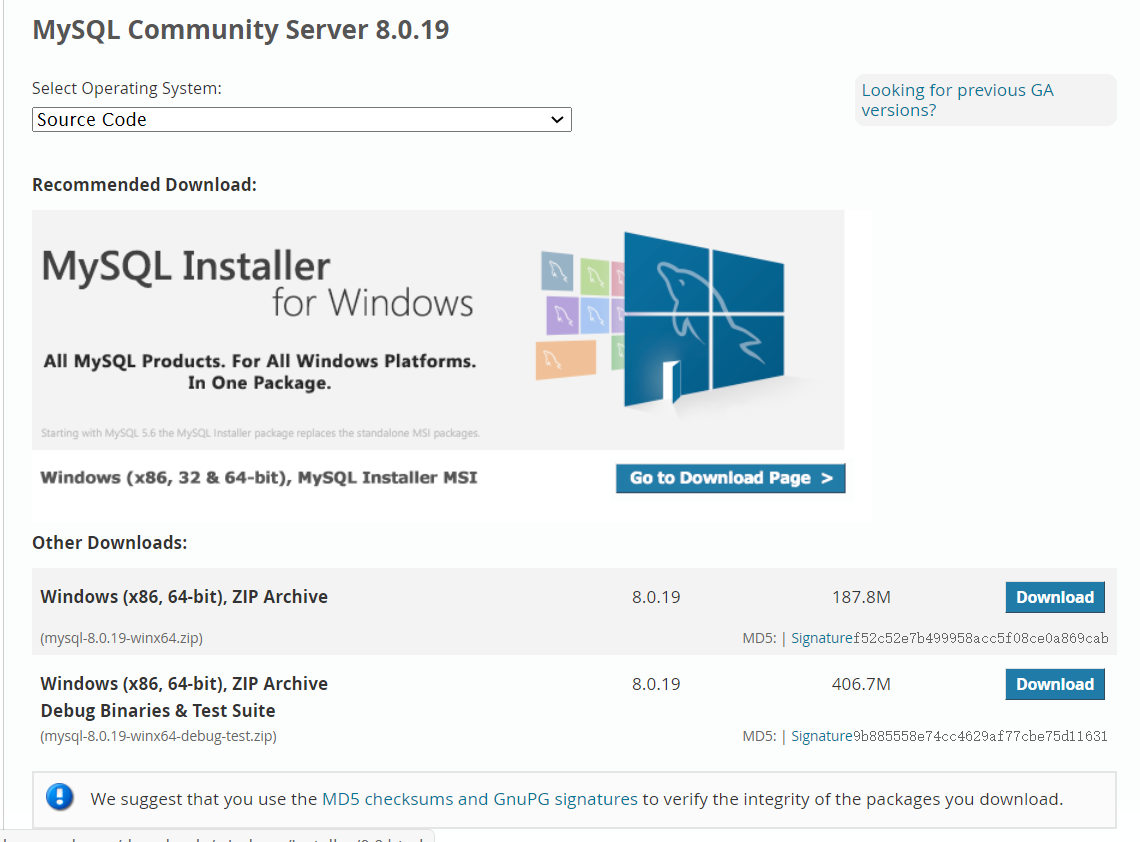The width and height of the screenshot is (1140, 842).
Task: Download the 187.8M ZIP Archive
Action: (x=1055, y=597)
